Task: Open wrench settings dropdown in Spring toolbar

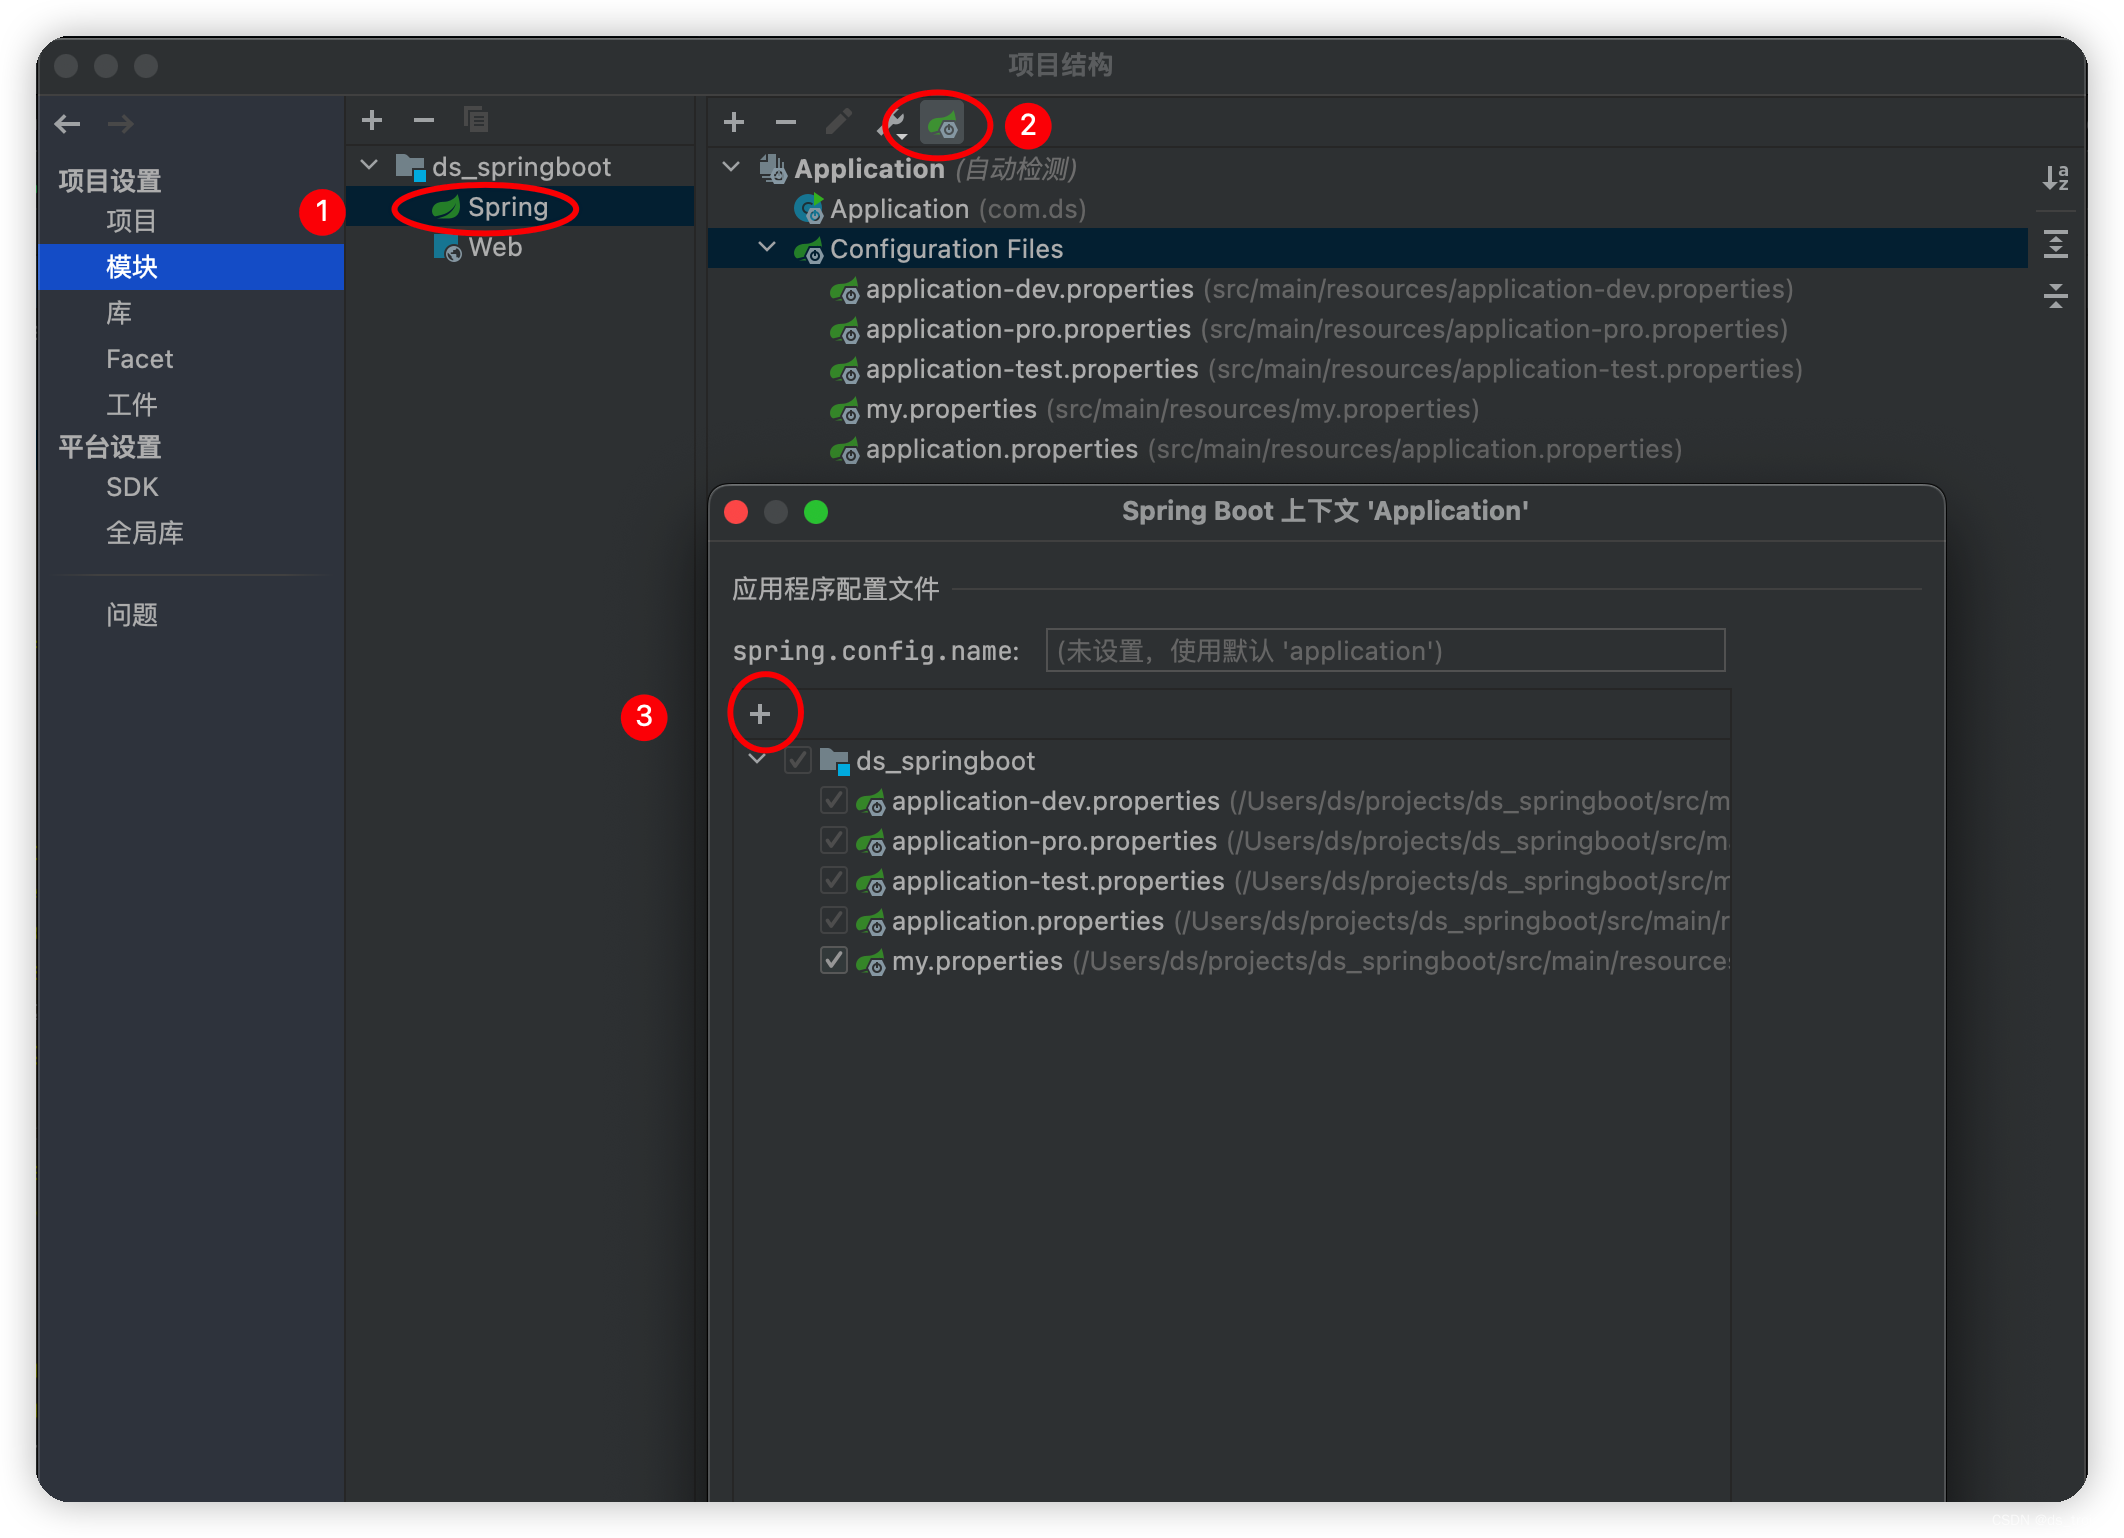Action: pos(893,124)
